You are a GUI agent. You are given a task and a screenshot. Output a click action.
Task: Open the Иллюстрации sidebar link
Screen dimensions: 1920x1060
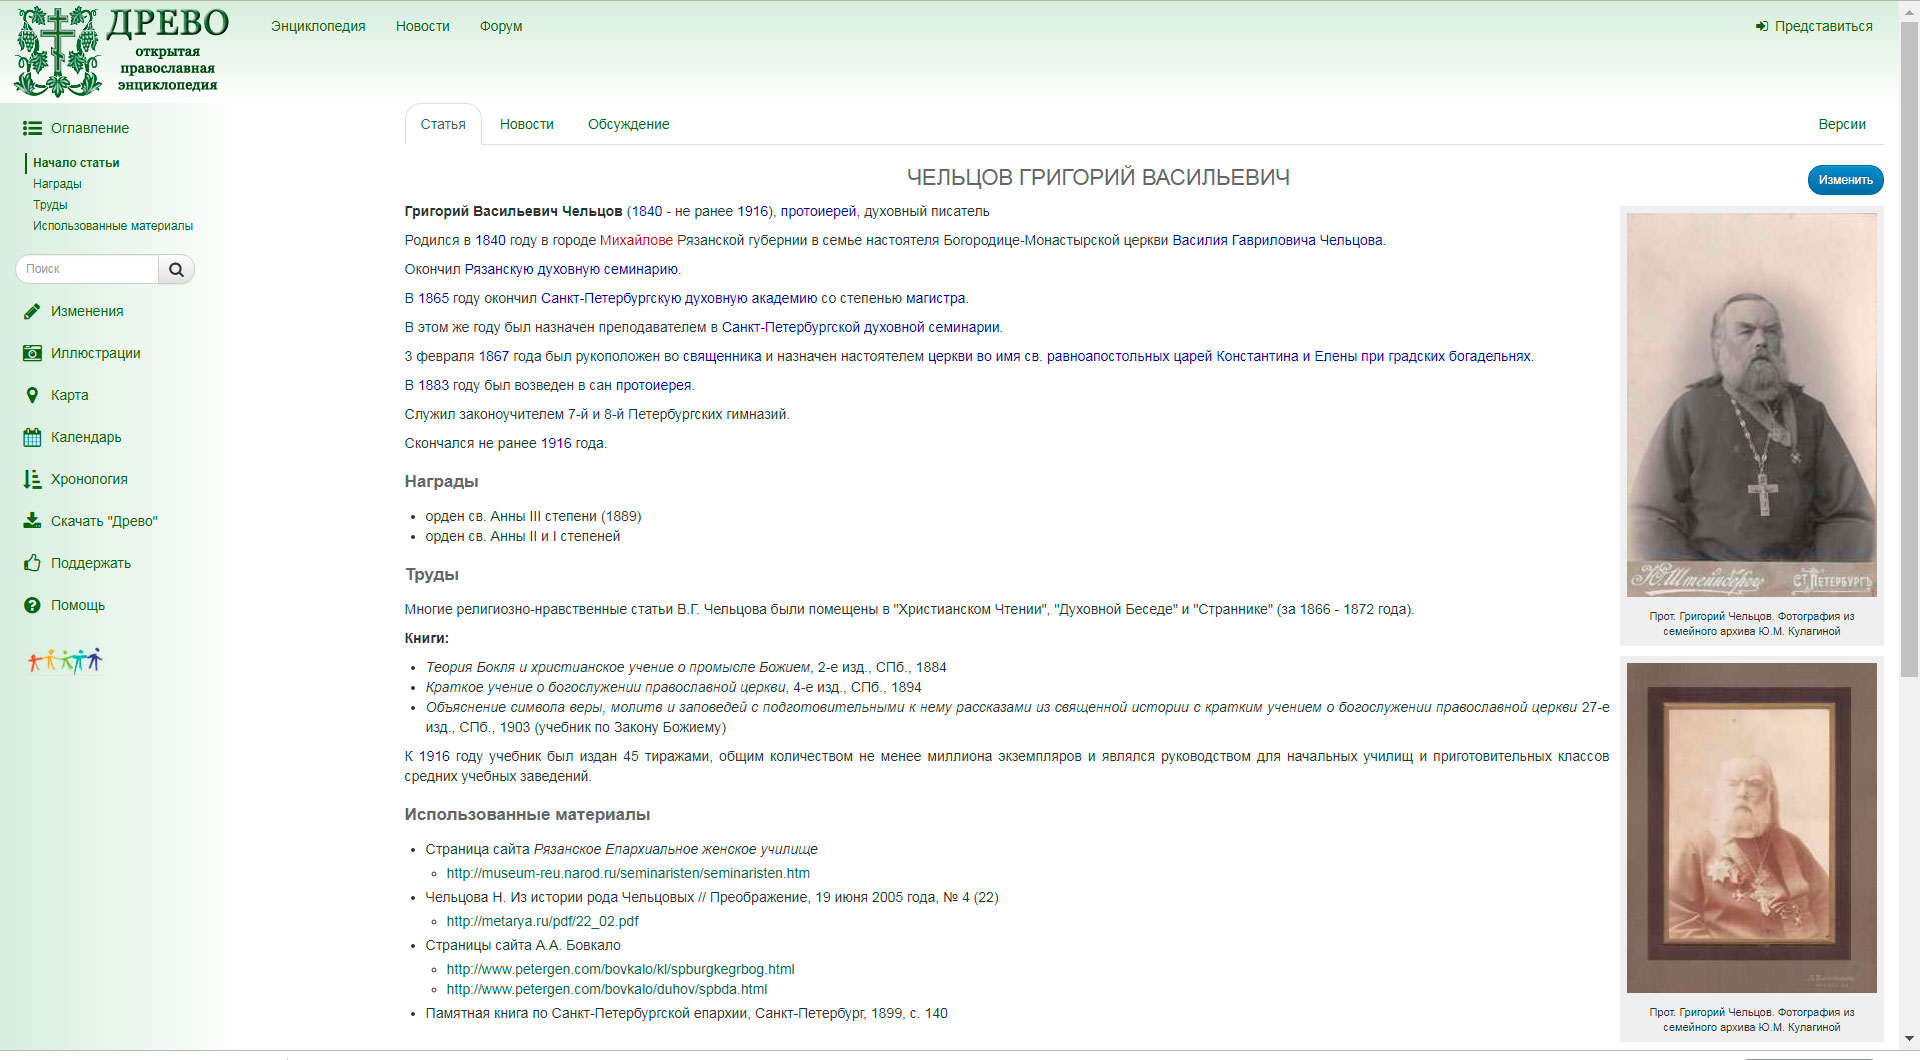[96, 353]
